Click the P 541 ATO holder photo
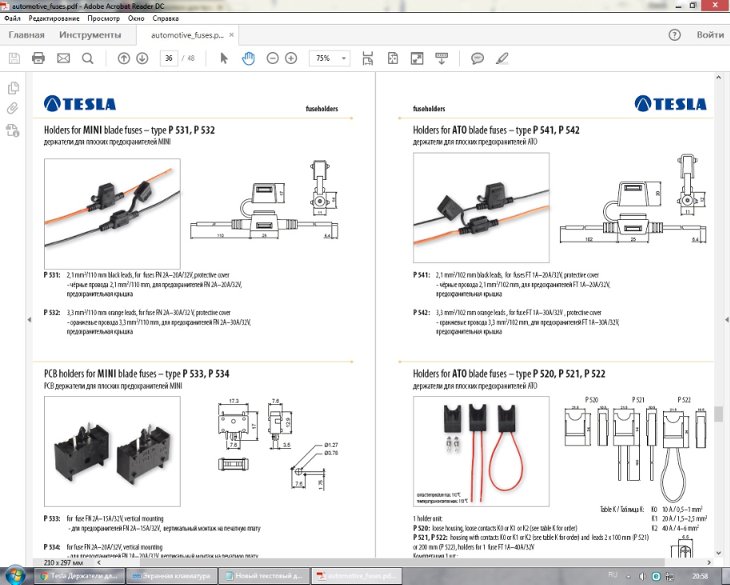Viewport: 730px width, 585px height. 481,208
